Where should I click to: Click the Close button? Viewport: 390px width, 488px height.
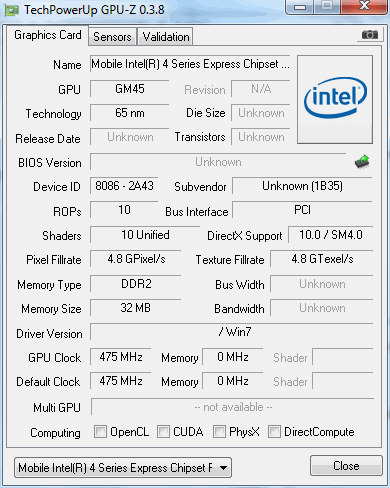click(346, 465)
